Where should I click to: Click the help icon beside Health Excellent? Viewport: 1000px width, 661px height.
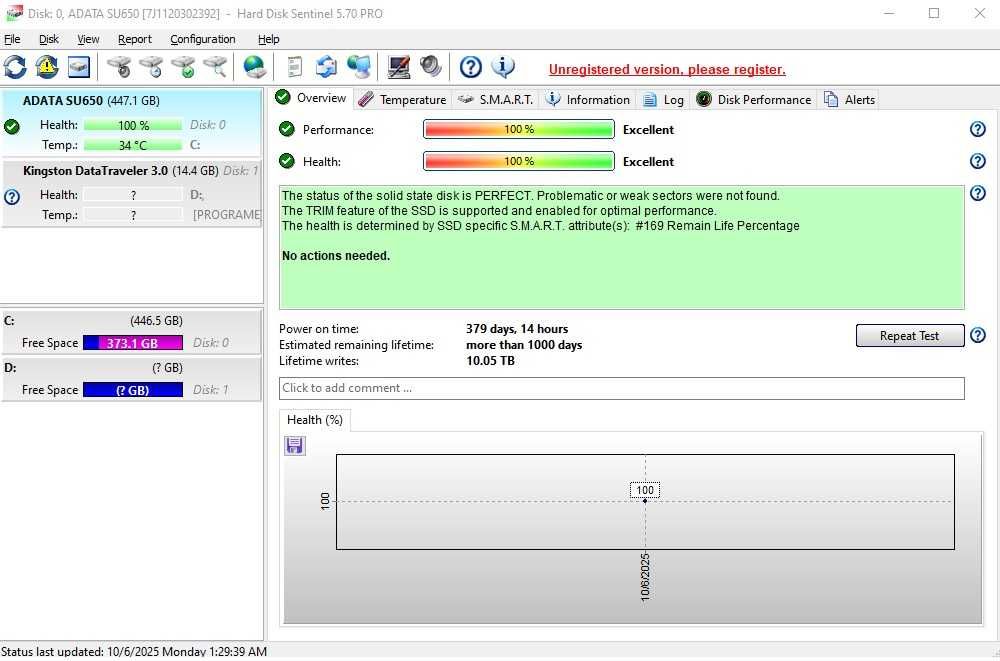pos(978,161)
